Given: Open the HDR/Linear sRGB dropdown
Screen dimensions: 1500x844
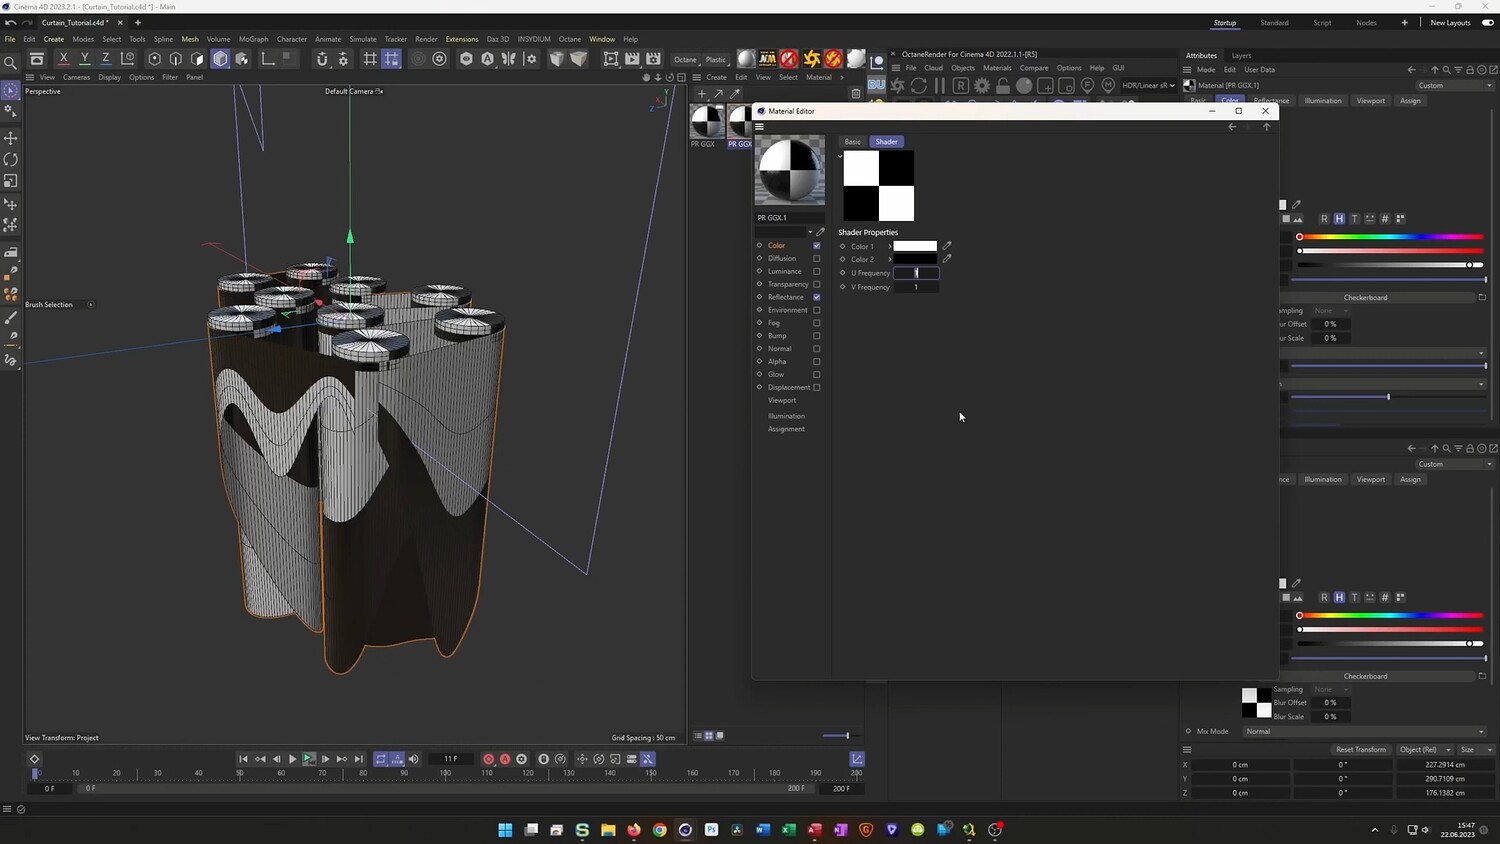Looking at the screenshot, I should (1148, 85).
